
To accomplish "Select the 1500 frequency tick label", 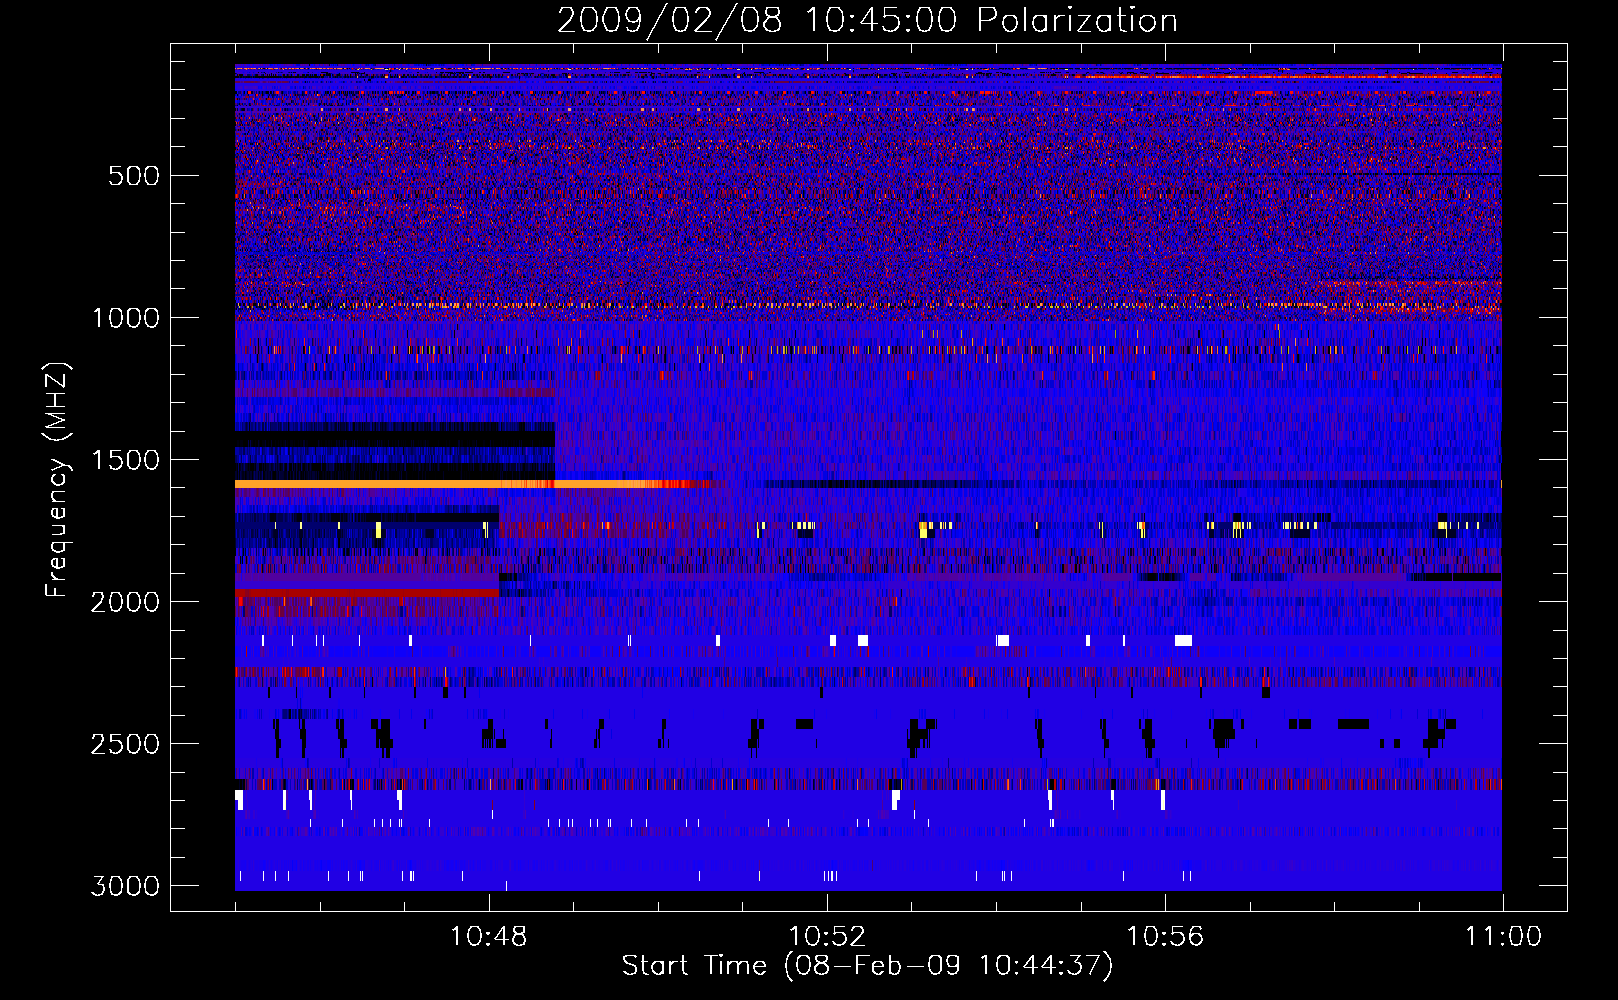I will [126, 460].
